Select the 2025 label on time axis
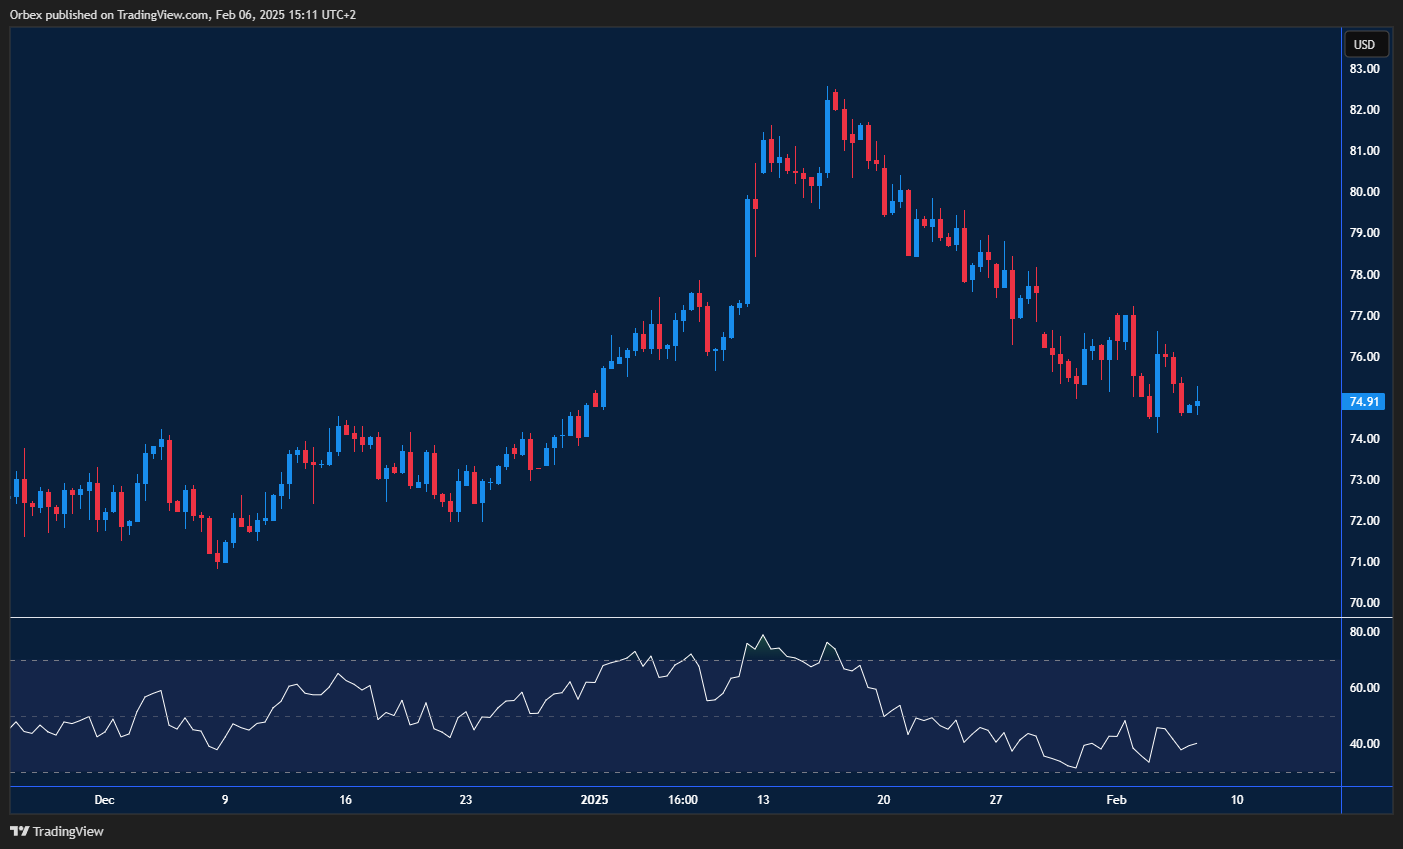1403x849 pixels. coord(594,800)
